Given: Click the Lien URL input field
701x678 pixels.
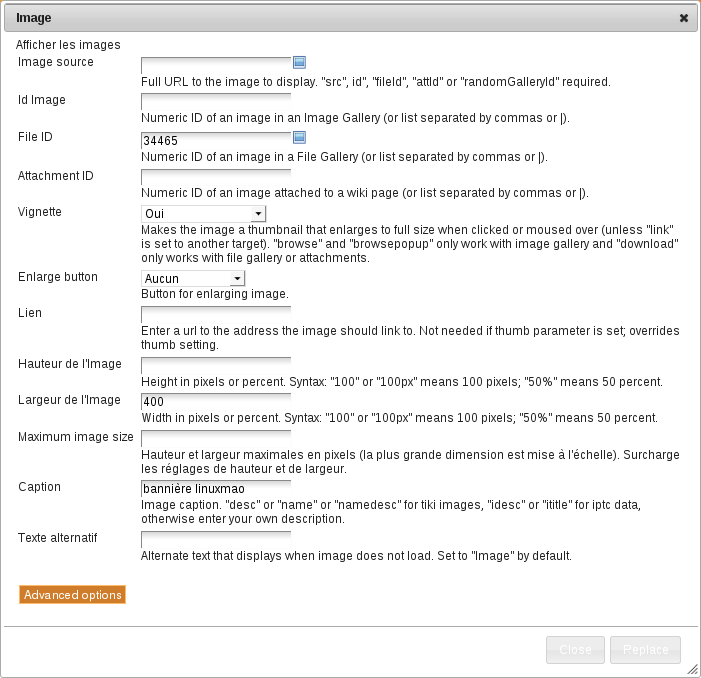Looking at the screenshot, I should tap(215, 315).
